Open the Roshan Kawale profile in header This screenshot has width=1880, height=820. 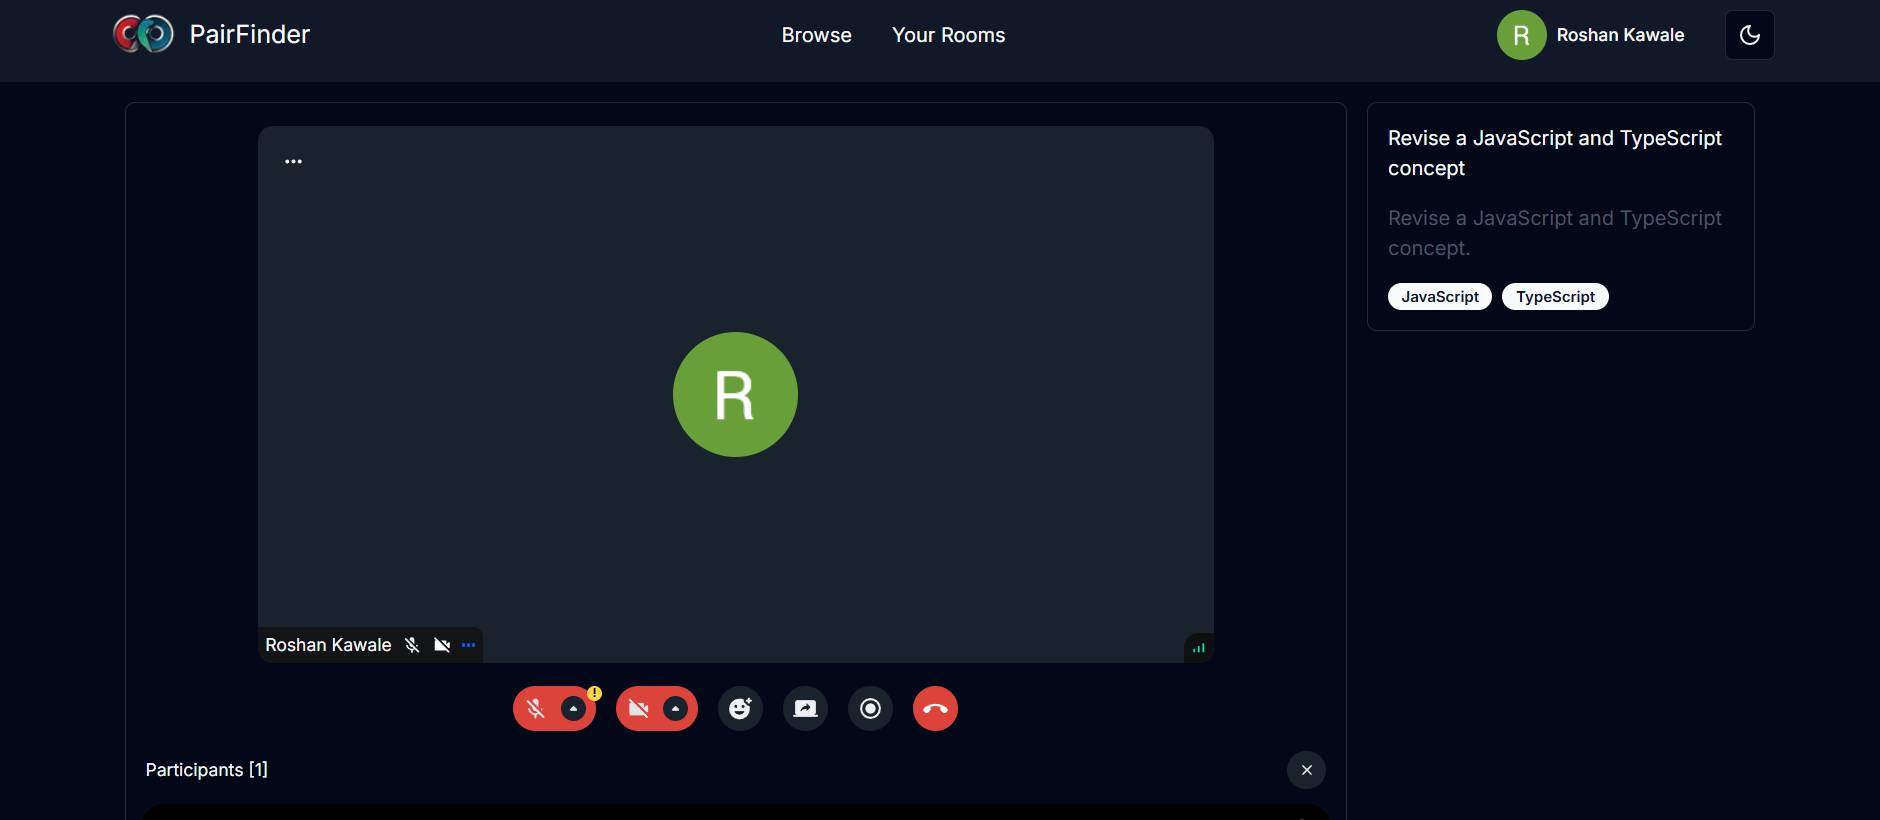pos(1591,35)
